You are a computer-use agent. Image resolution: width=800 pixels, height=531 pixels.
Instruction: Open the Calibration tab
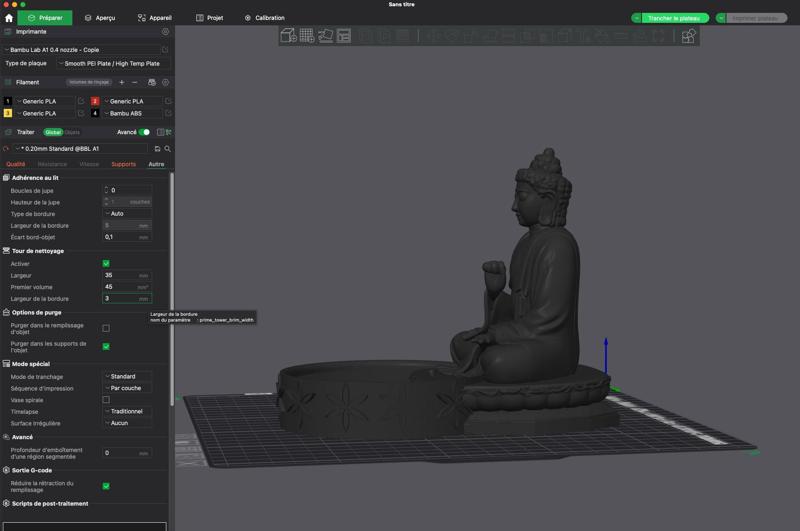click(x=264, y=18)
